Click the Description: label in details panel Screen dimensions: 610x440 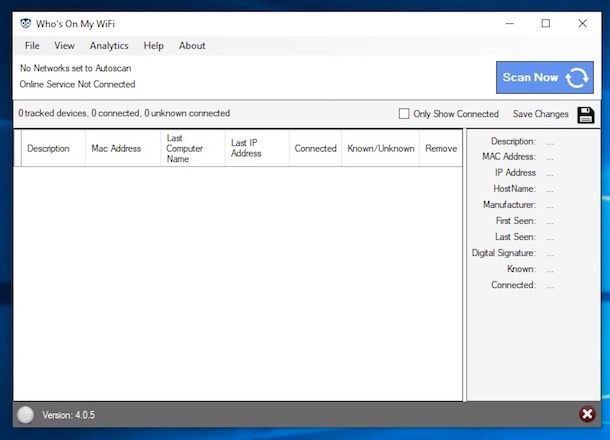pyautogui.click(x=514, y=141)
